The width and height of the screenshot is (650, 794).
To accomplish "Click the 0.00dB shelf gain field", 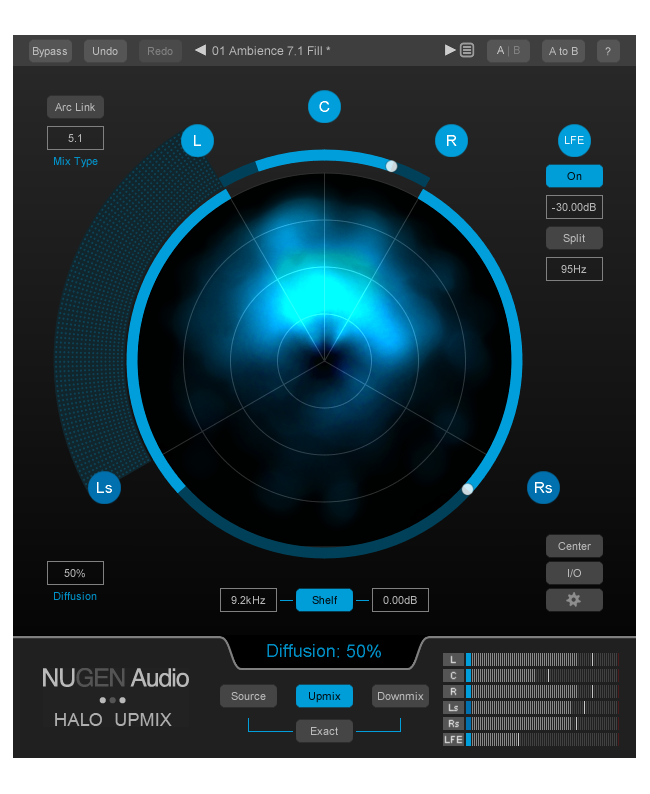I will point(400,600).
